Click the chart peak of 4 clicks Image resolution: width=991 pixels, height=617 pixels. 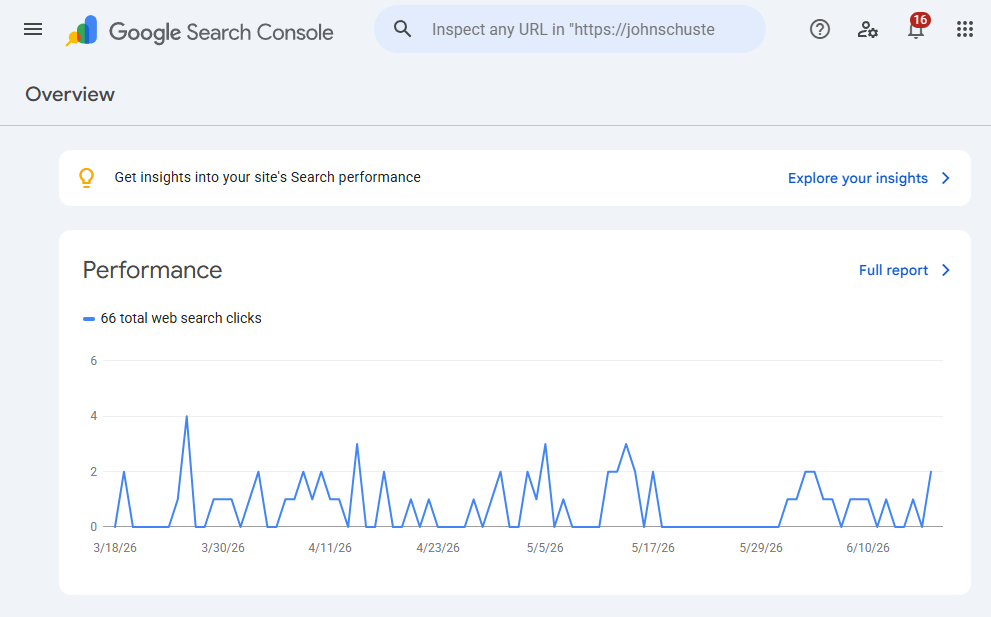(186, 417)
